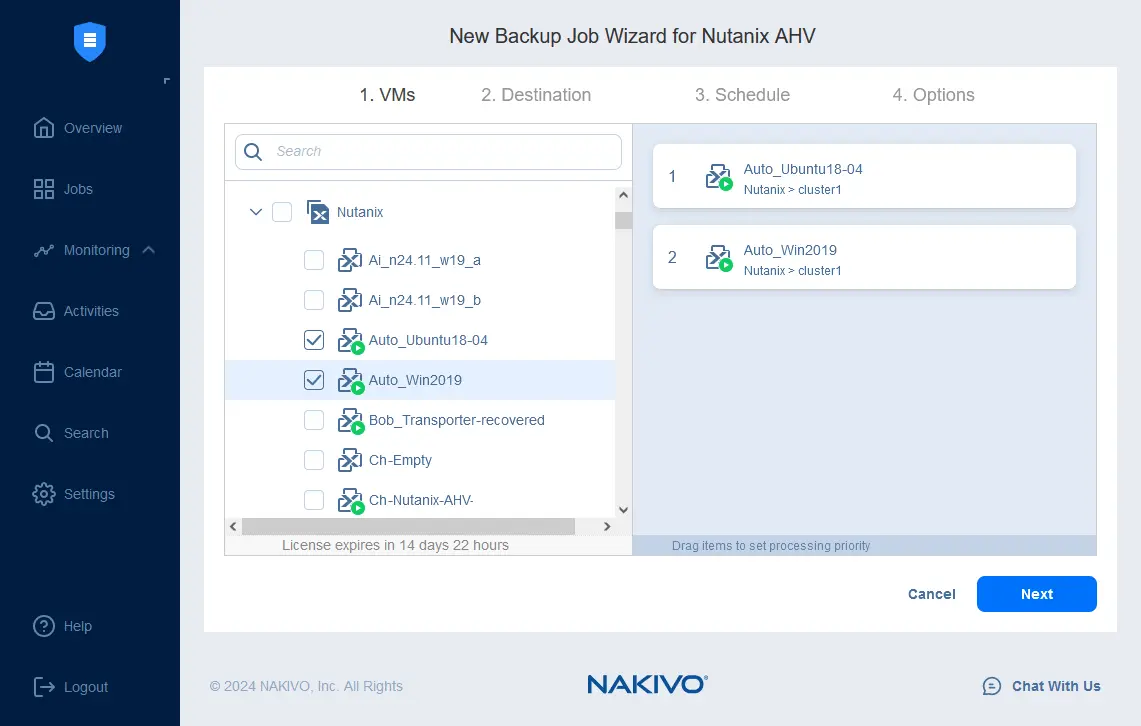Click the vertical scrollbar thumb of the VM tree
This screenshot has width=1141, height=726.
pyautogui.click(x=623, y=220)
